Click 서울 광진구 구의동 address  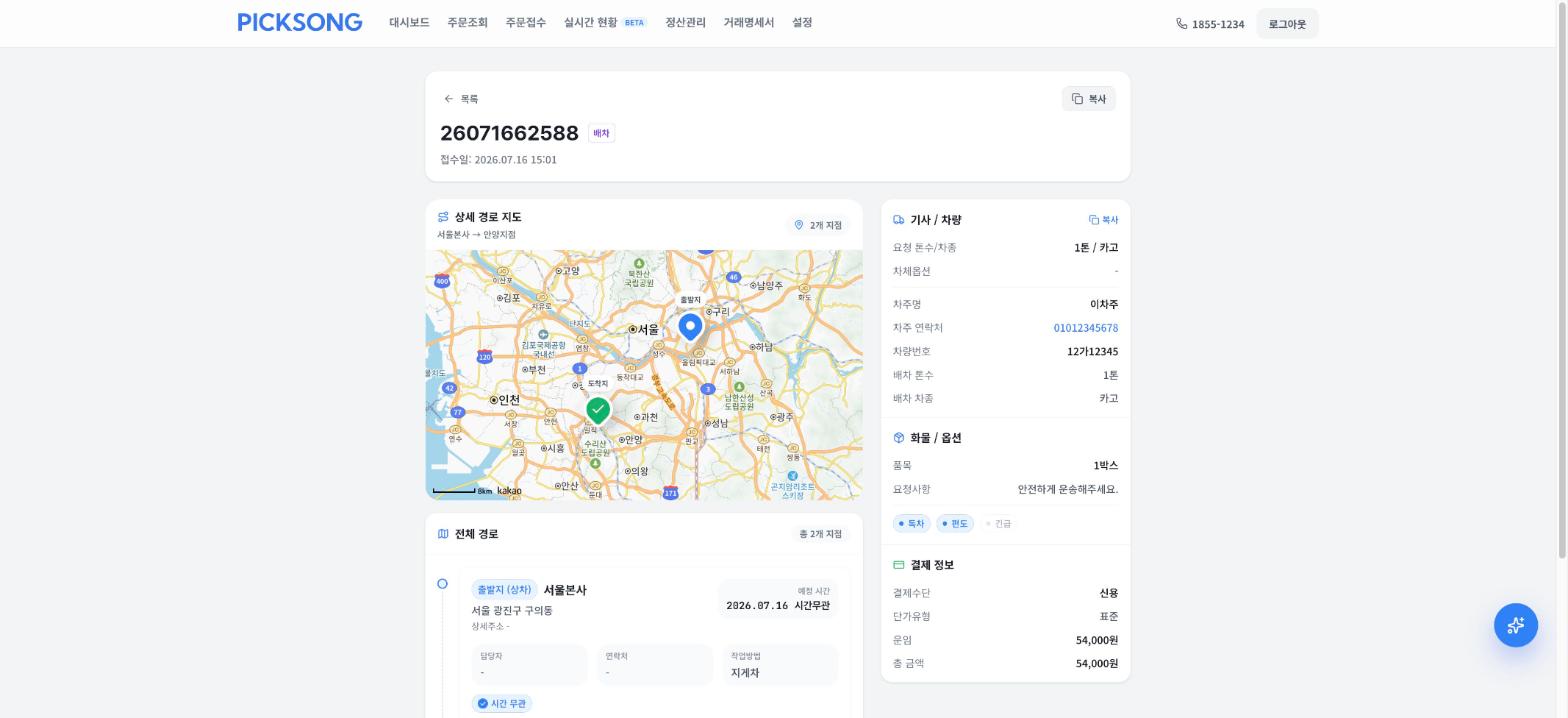pyautogui.click(x=512, y=611)
